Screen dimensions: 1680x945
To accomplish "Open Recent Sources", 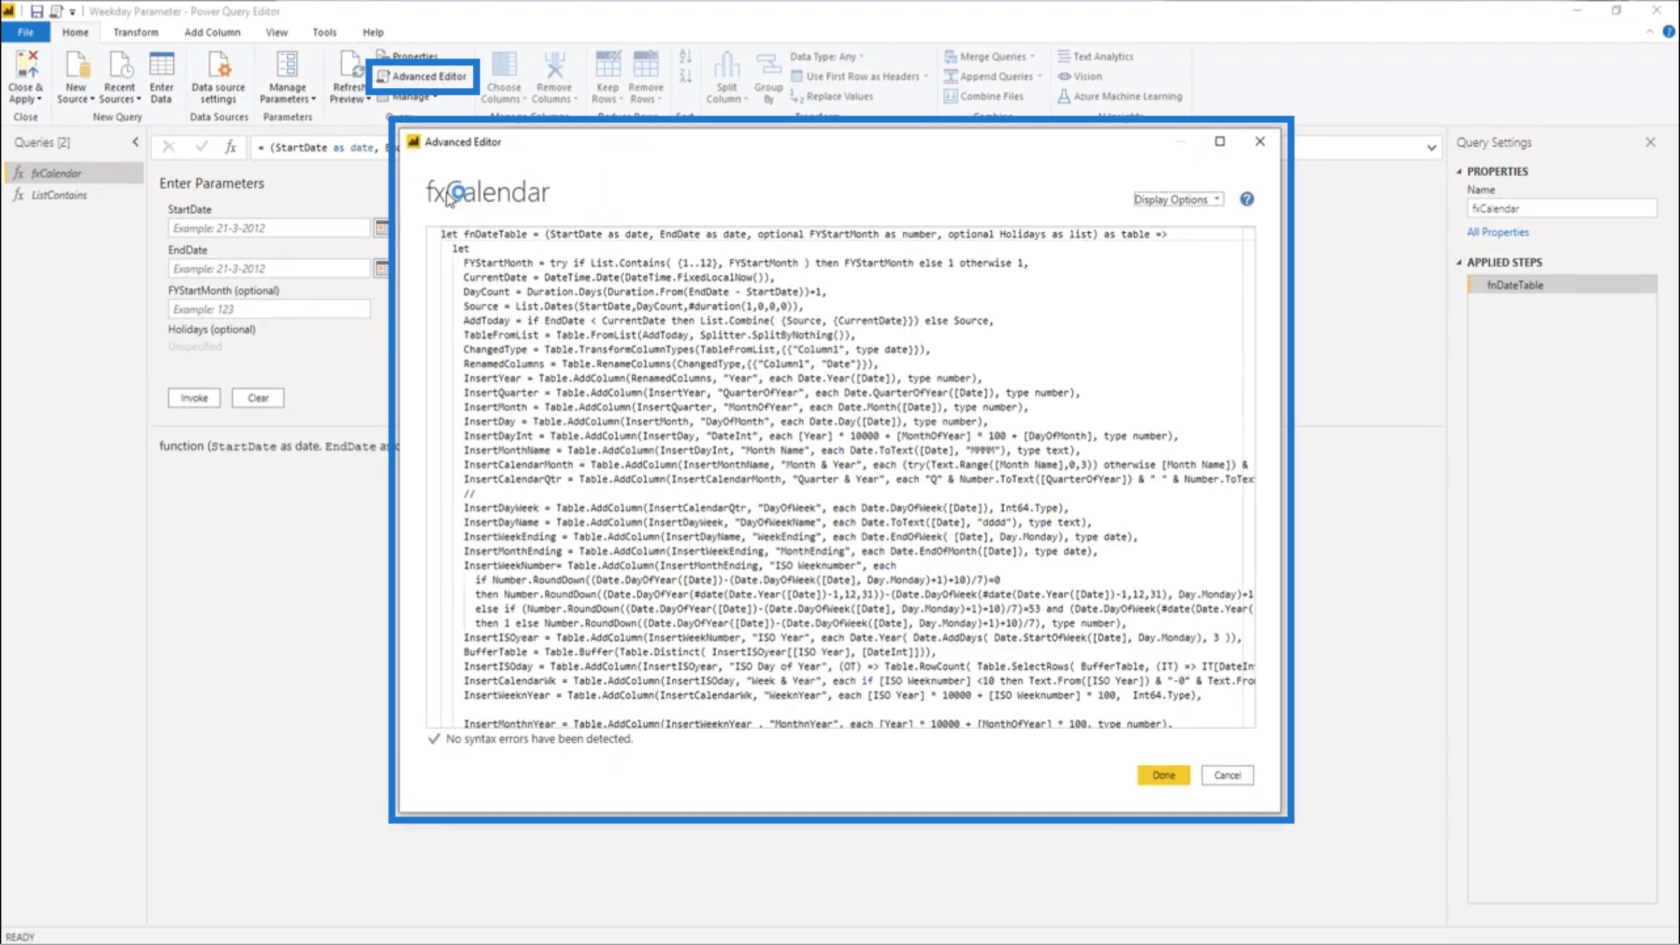I will [119, 78].
